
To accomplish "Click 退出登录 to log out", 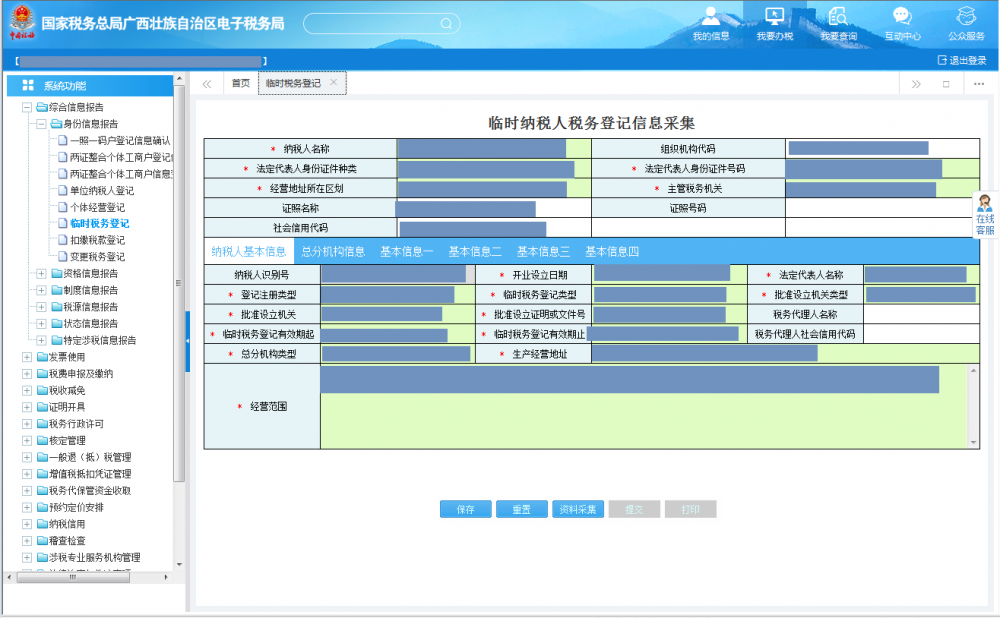I will coord(962,60).
